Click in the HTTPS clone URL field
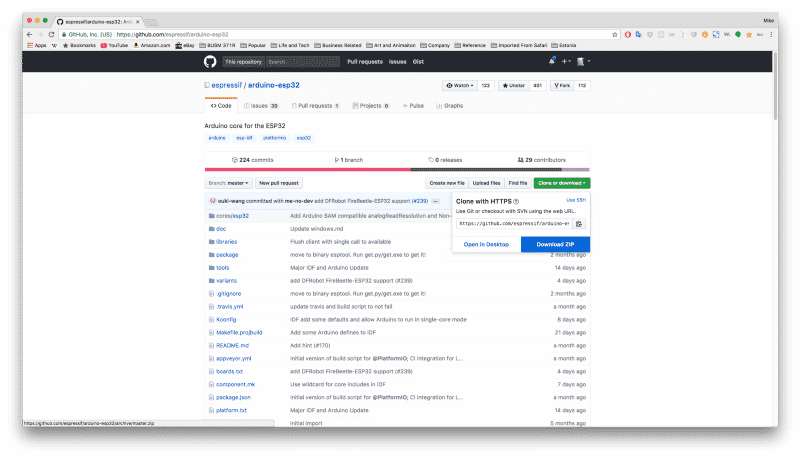This screenshot has width=800, height=458. coord(514,224)
